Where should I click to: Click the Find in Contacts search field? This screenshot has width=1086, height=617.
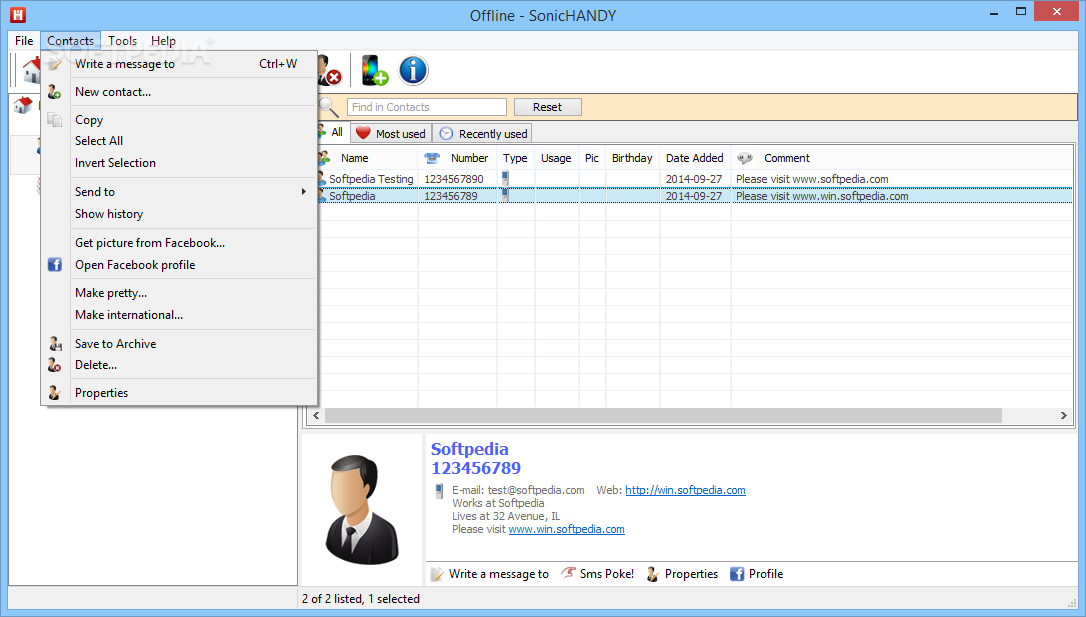coord(427,107)
